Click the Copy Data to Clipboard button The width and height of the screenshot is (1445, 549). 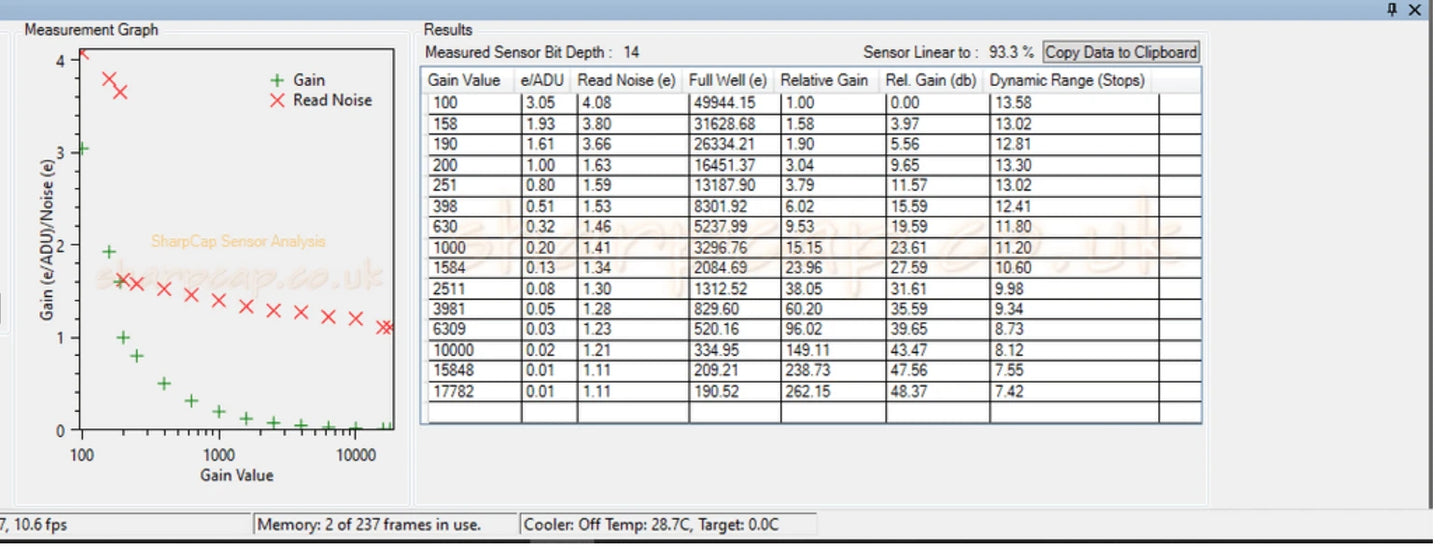tap(1120, 52)
